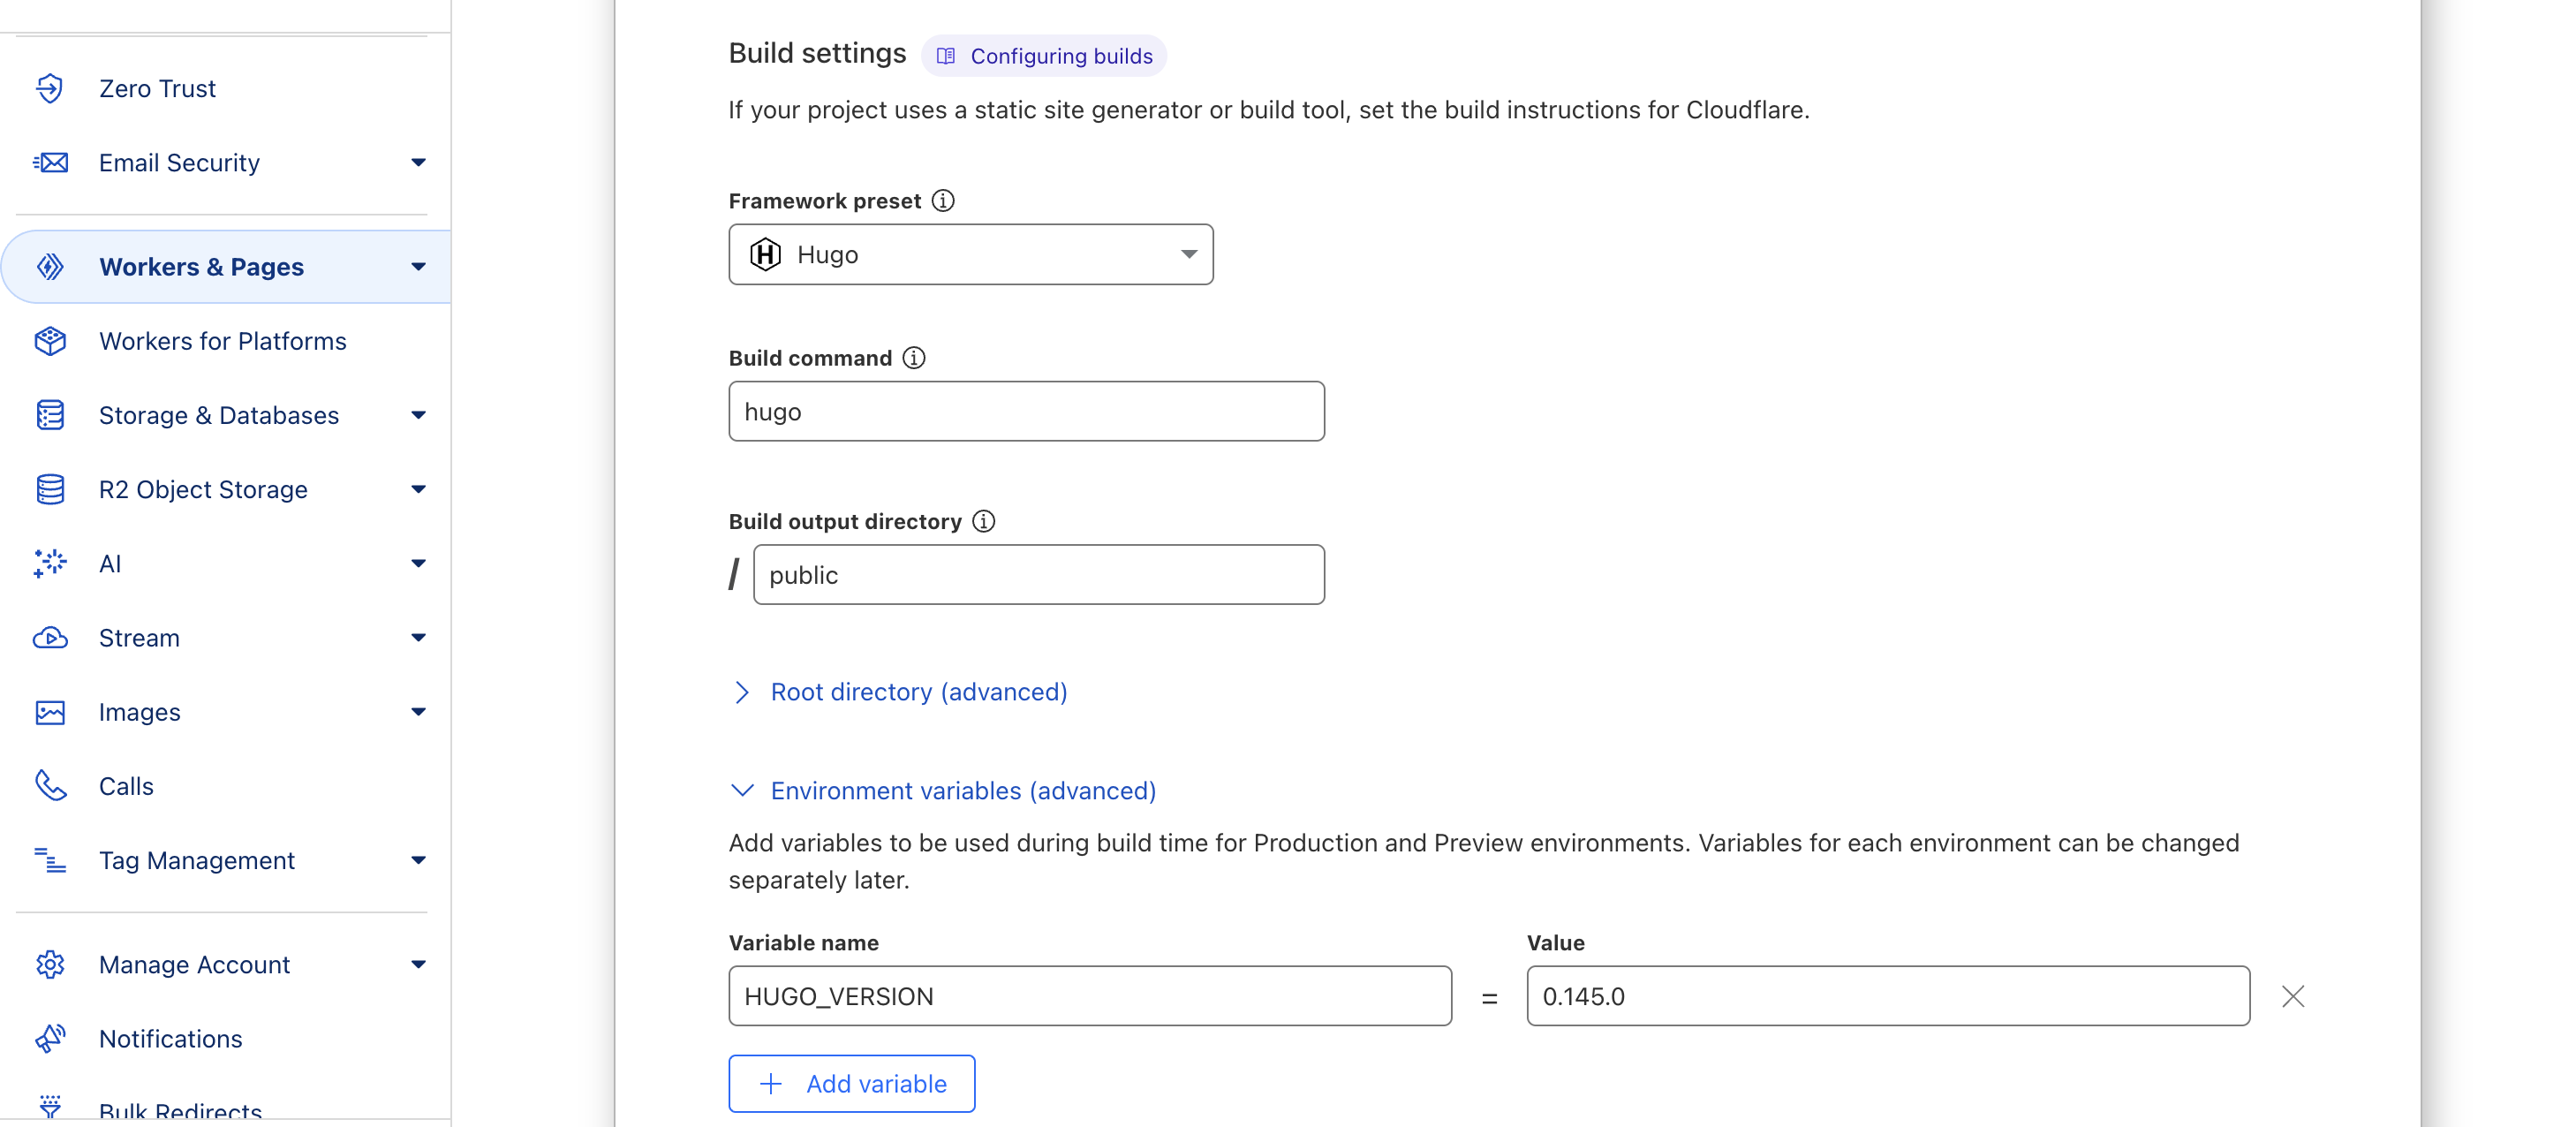Remove the HUGO_VERSION variable row

[2293, 997]
